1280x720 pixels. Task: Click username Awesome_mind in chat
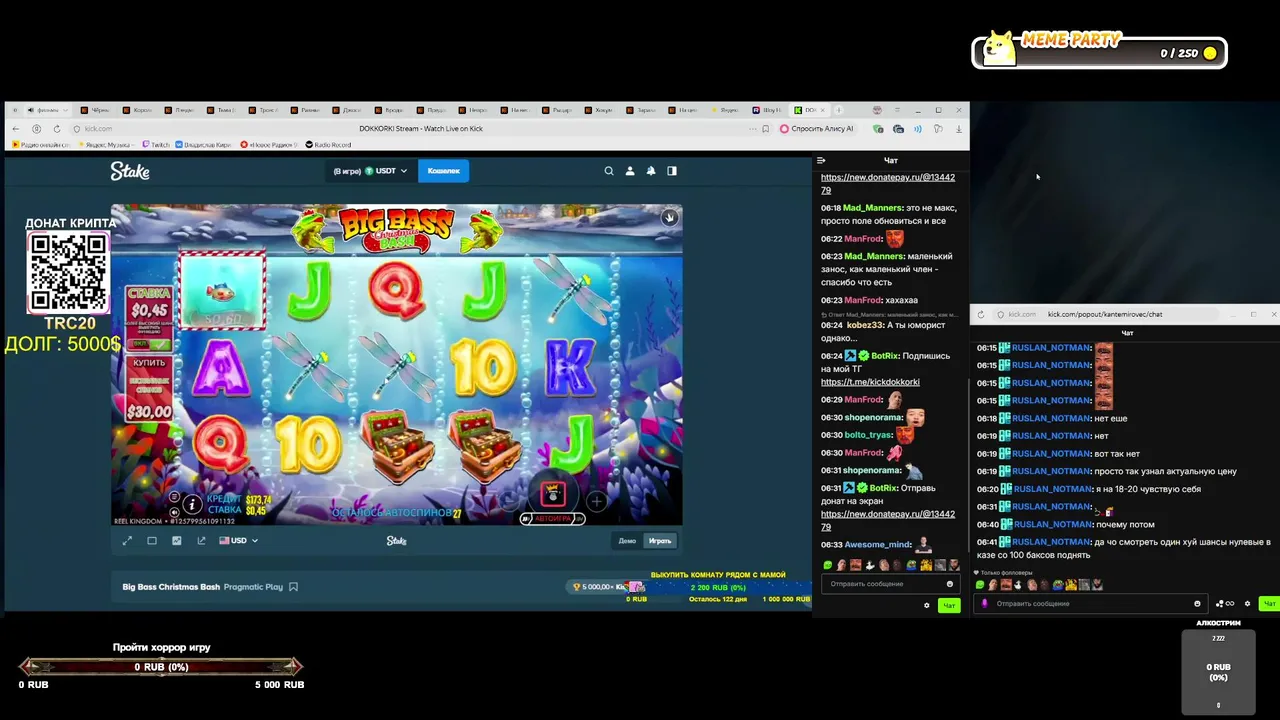coord(878,545)
